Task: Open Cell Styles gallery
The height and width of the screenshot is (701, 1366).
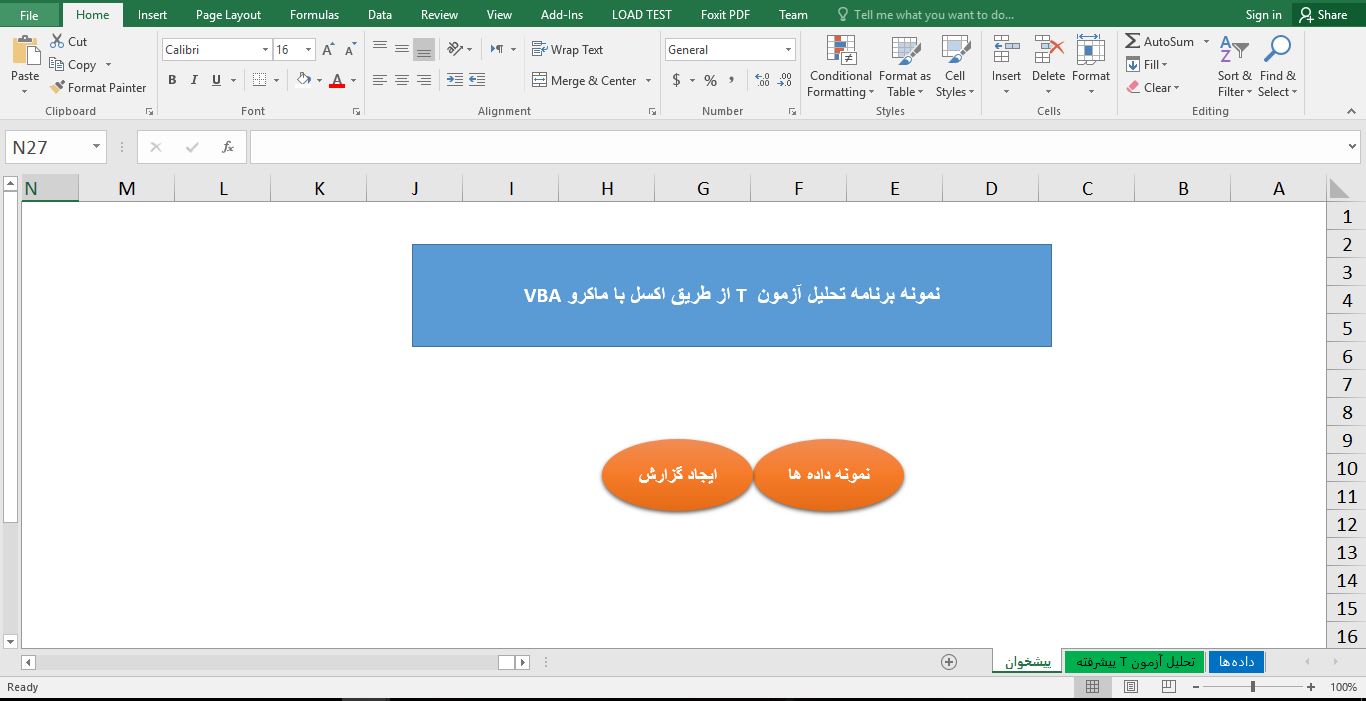Action: [955, 67]
